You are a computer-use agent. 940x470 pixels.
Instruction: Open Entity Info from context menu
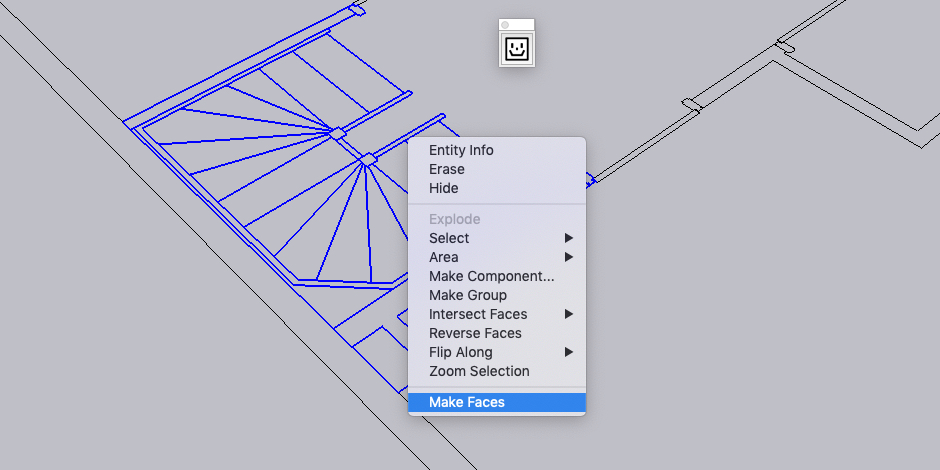[x=496, y=150]
